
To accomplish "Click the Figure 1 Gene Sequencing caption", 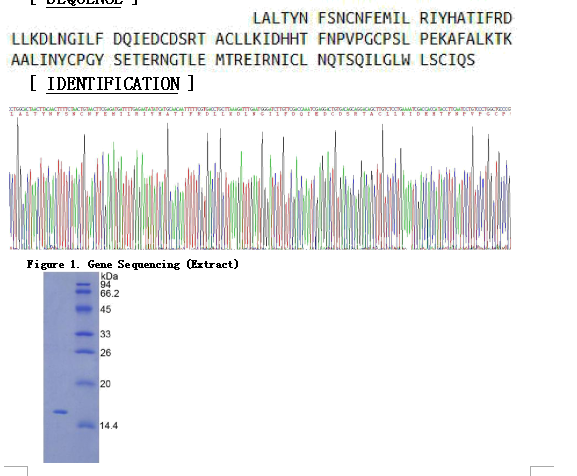I will (x=133, y=264).
